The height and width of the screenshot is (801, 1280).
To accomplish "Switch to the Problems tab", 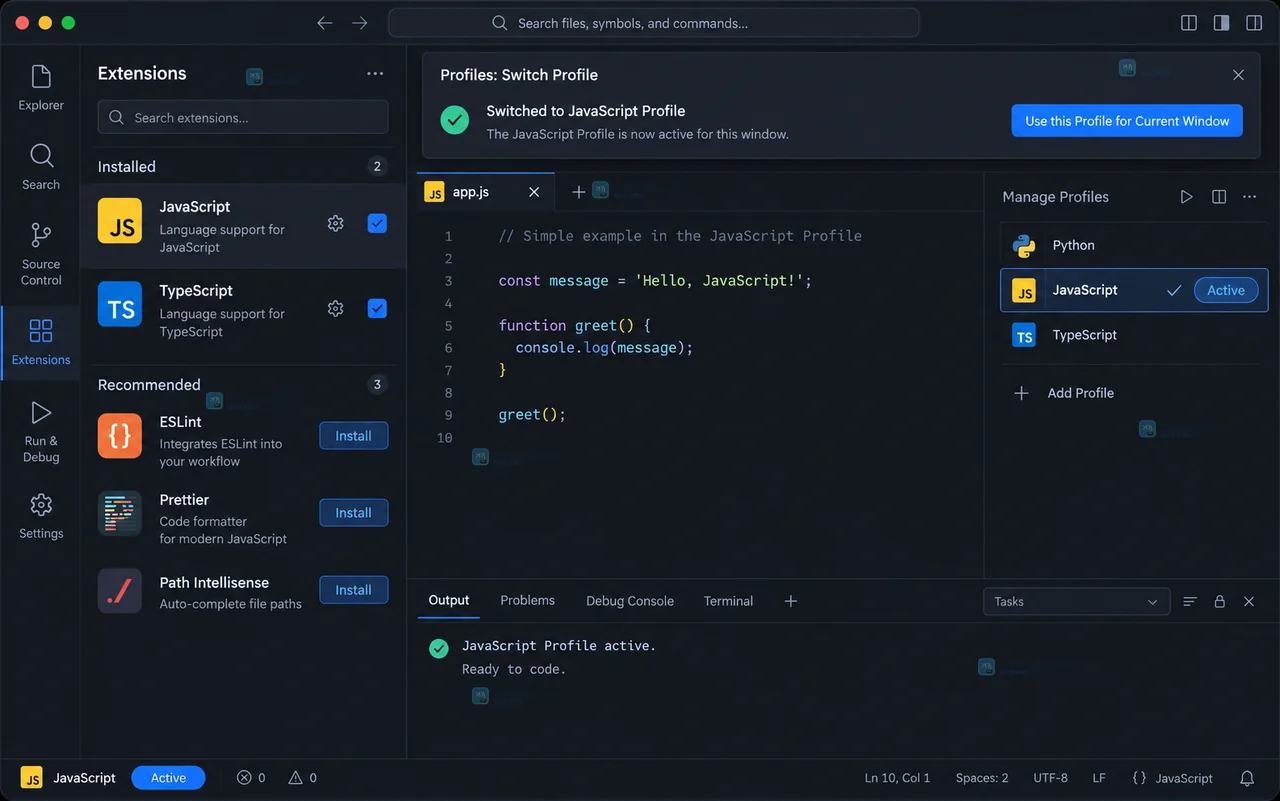I will [x=527, y=600].
